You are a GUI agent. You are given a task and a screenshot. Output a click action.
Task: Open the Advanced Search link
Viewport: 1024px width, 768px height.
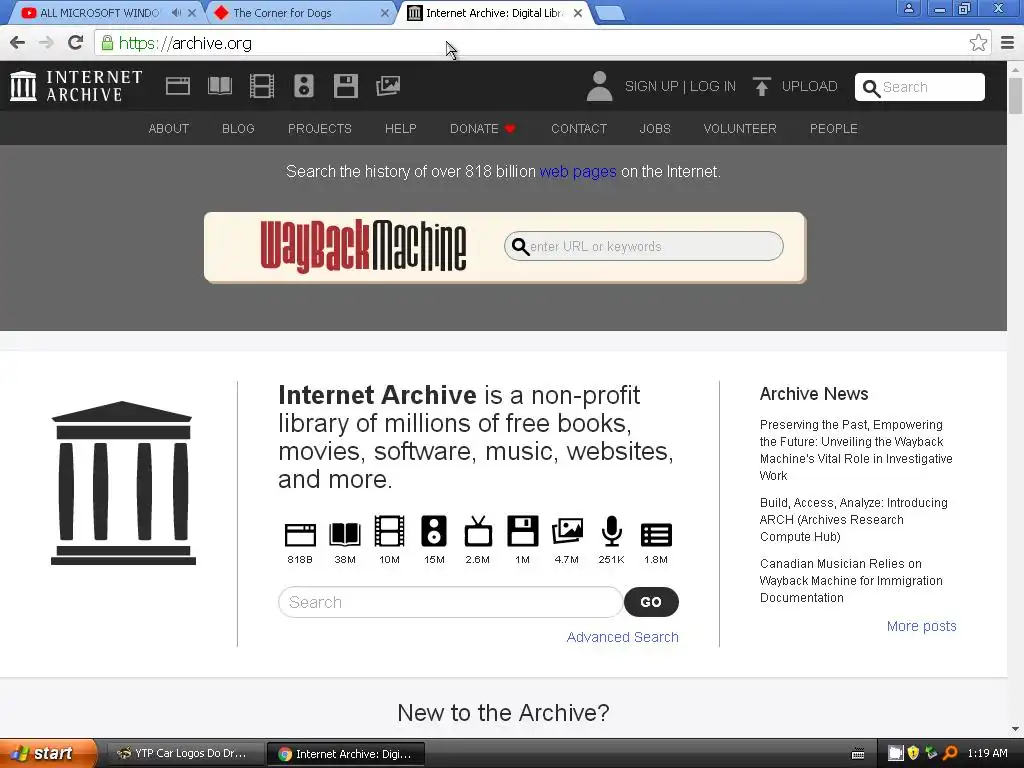click(622, 637)
